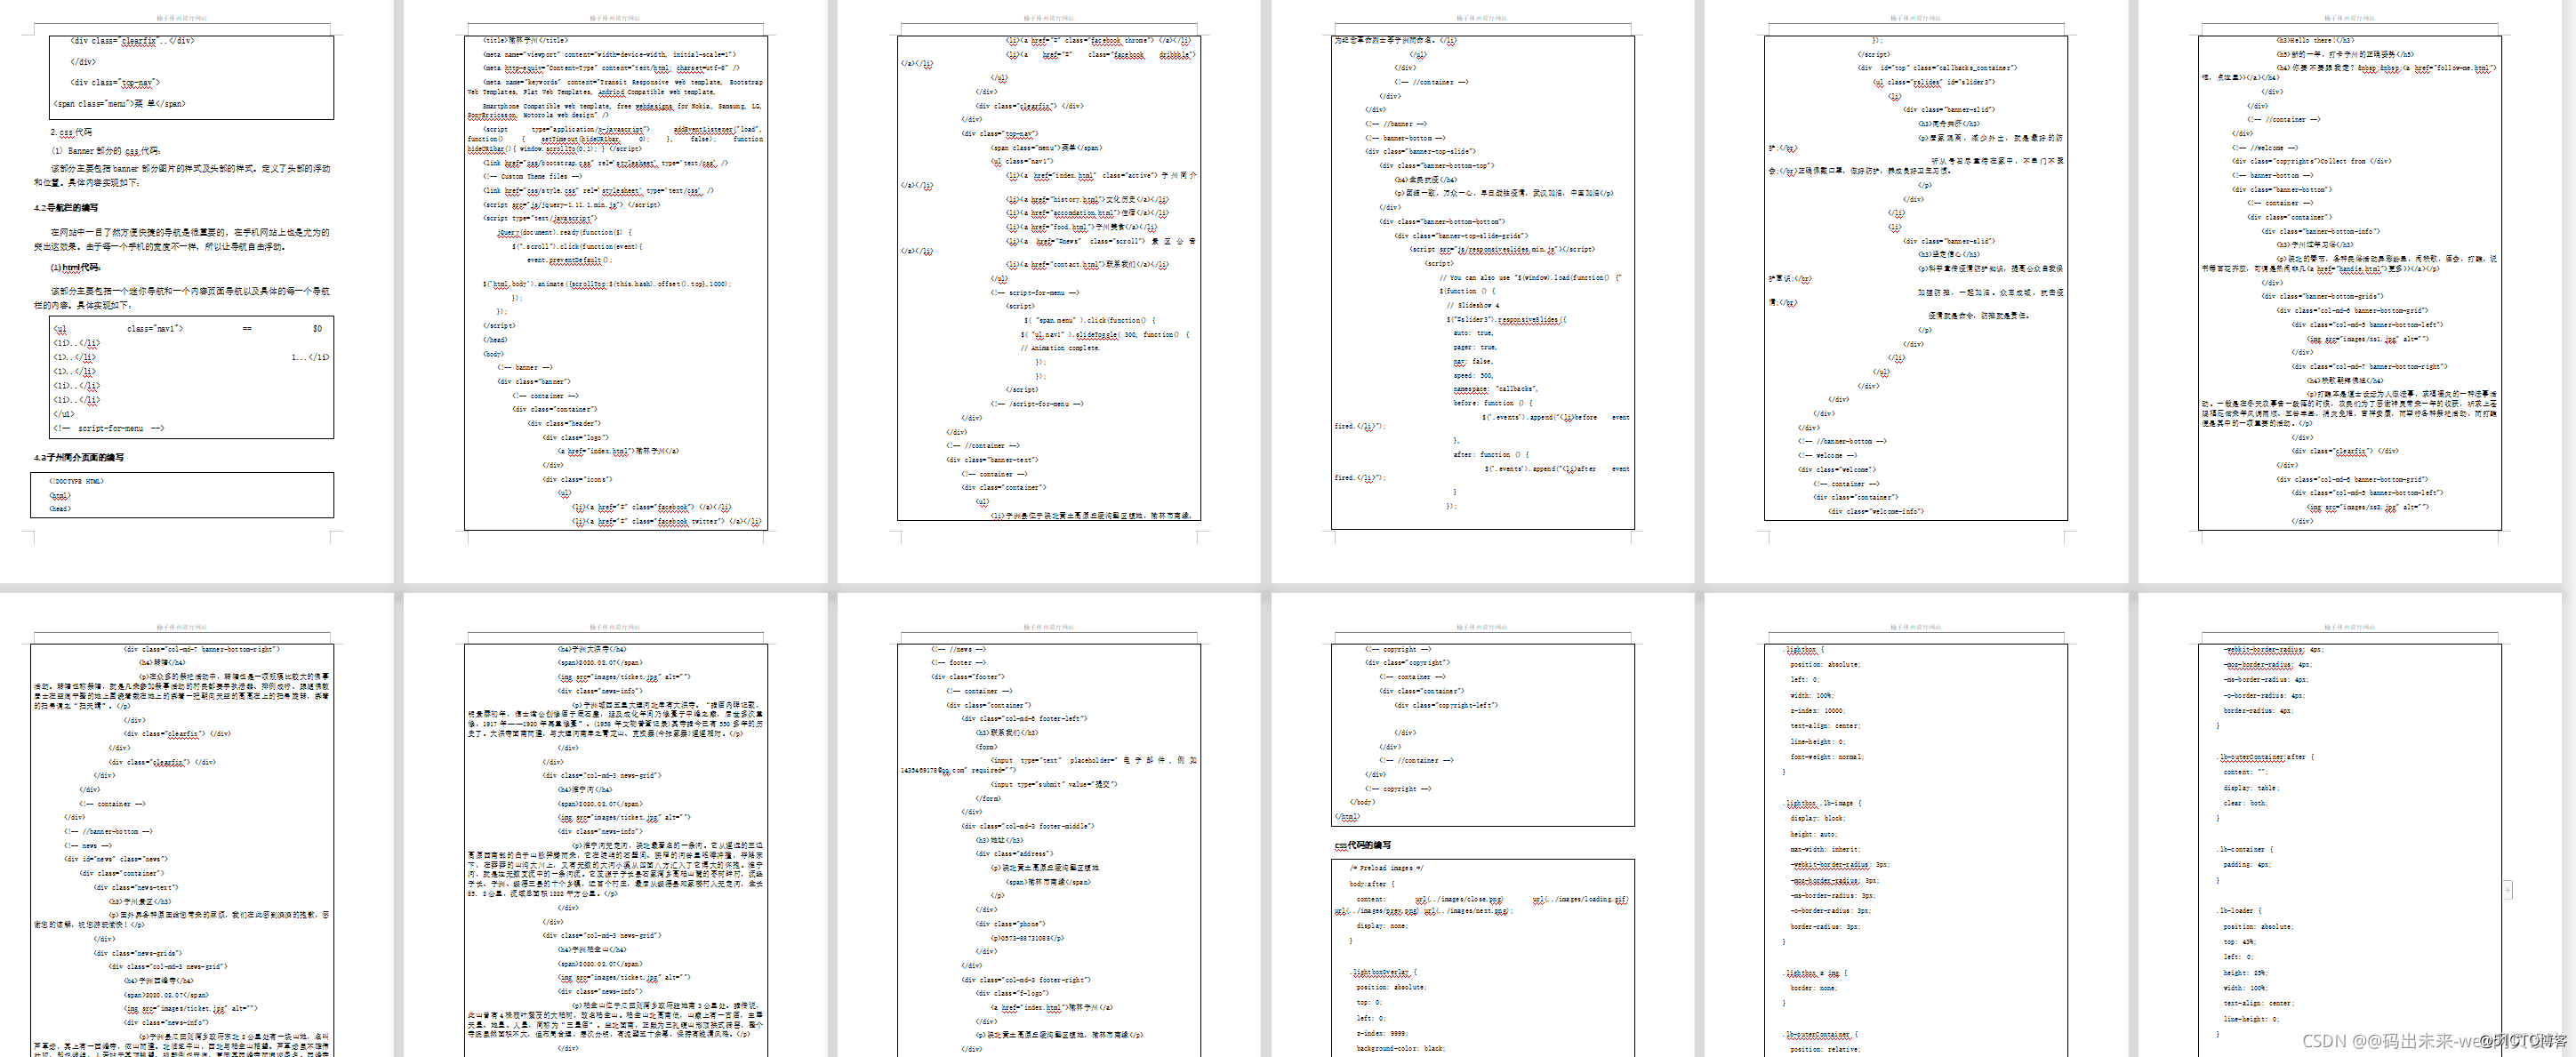Click the "display: table;" line

point(2251,788)
